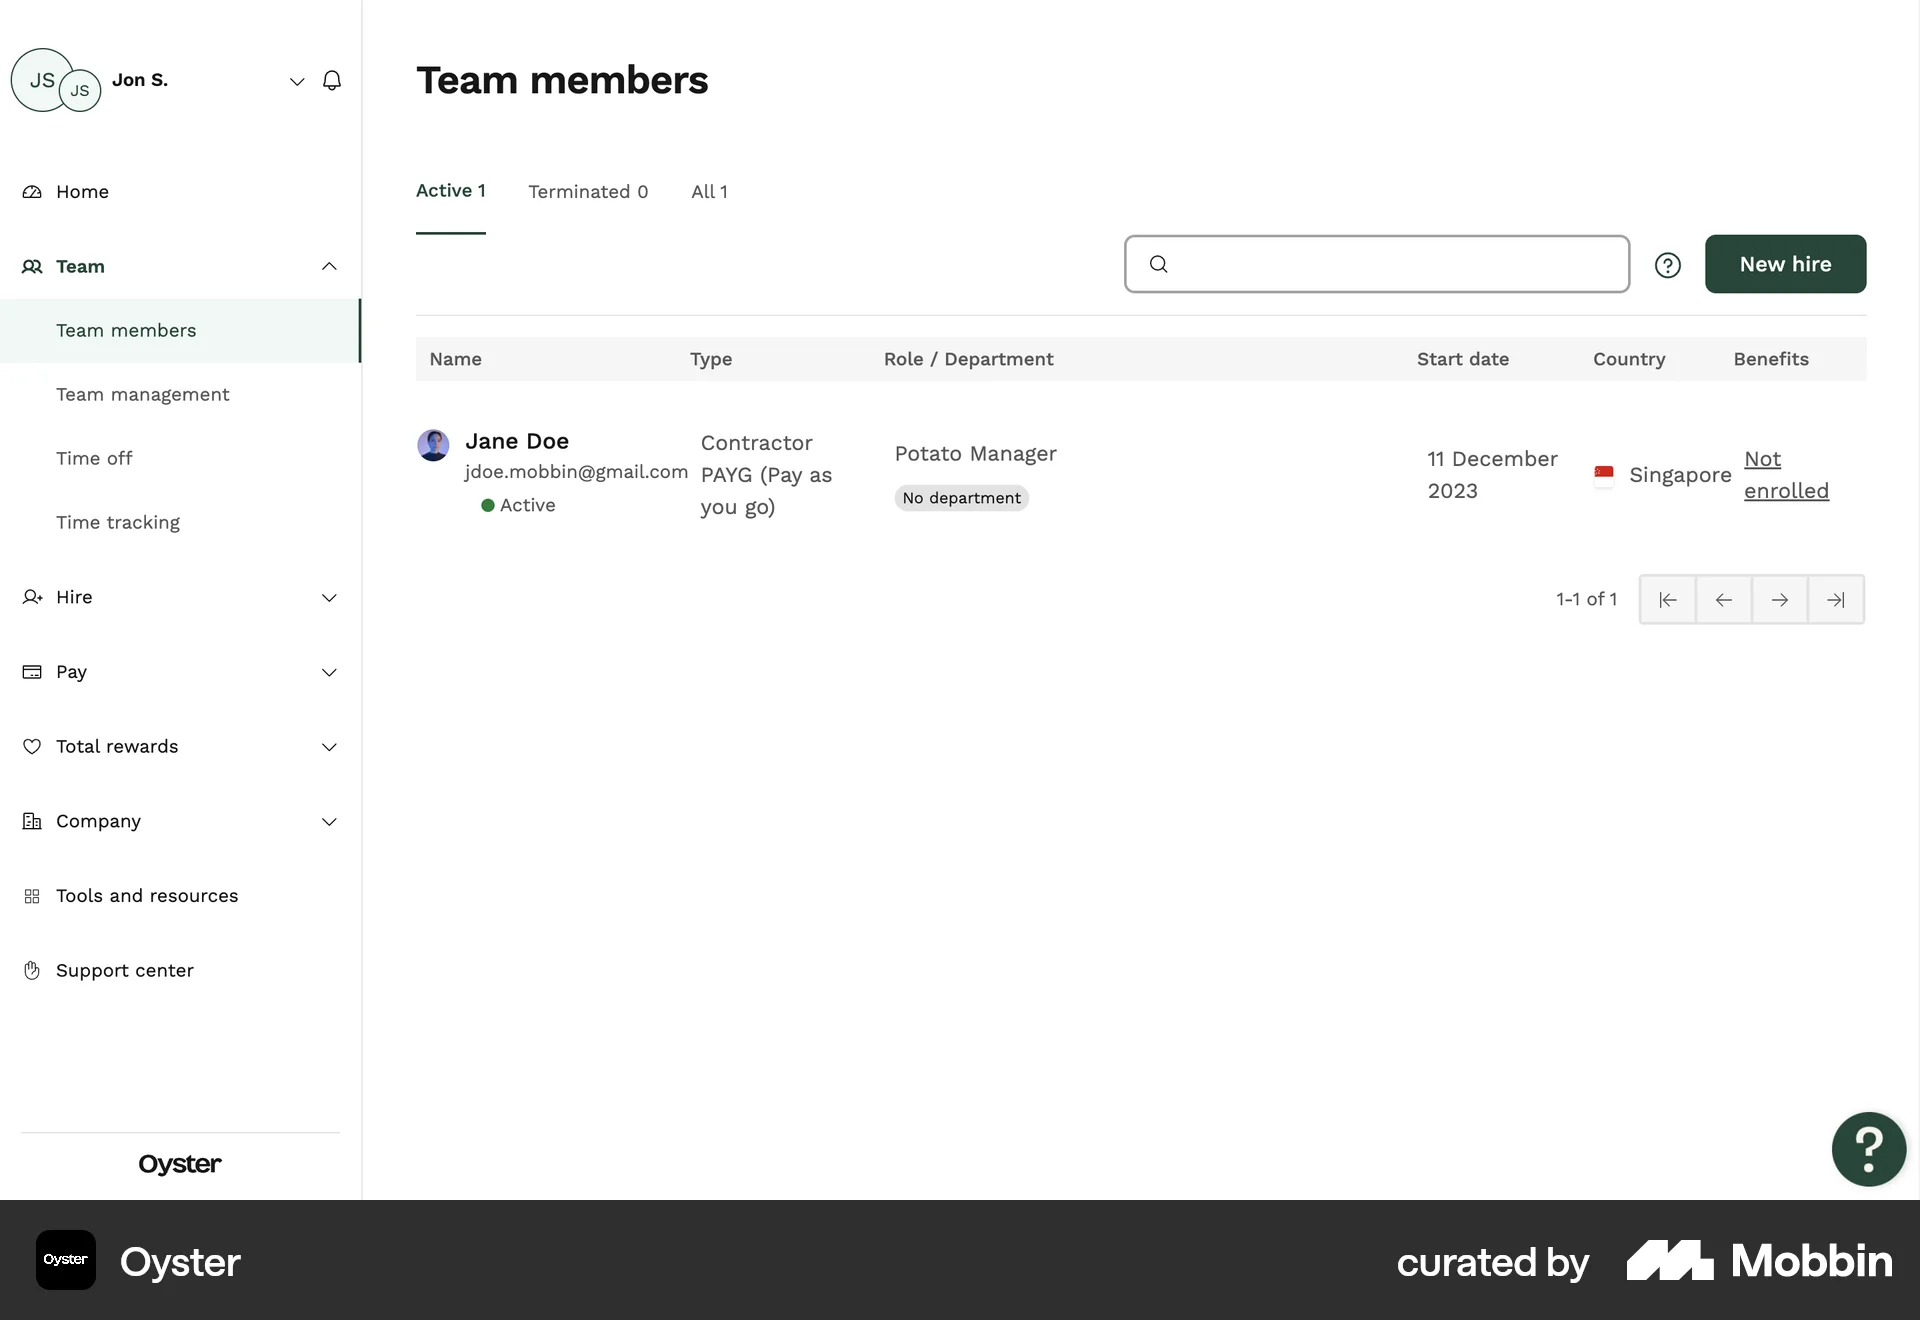The image size is (1920, 1320).
Task: Click inside the search field
Action: (1377, 264)
